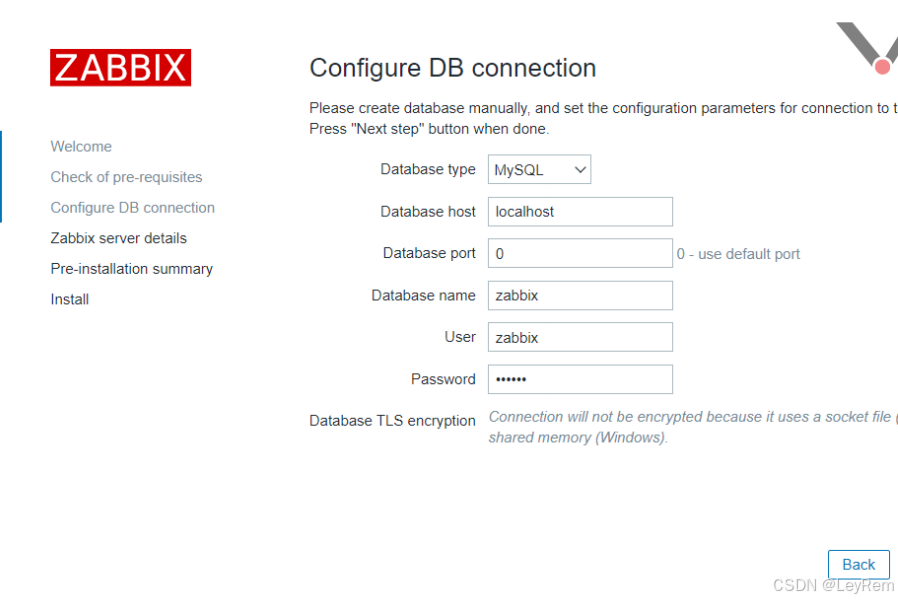Click into the Password field
This screenshot has height=600, width=898.
point(580,379)
